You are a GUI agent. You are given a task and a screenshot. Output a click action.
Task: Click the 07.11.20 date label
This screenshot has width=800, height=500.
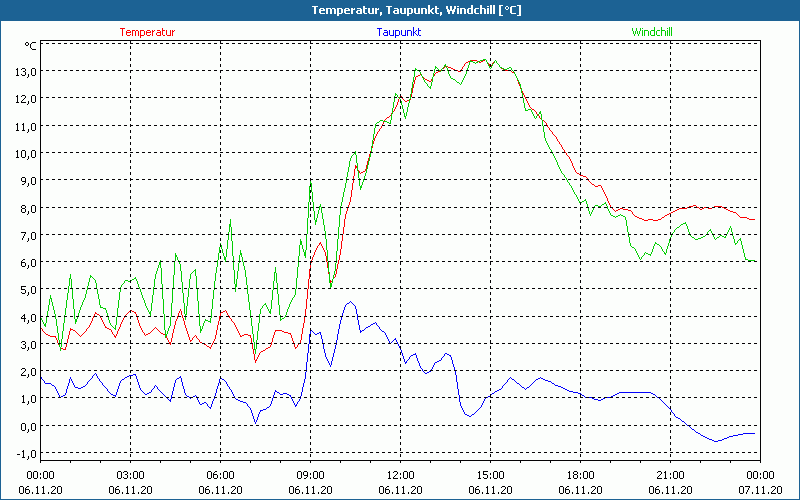pyautogui.click(x=760, y=490)
